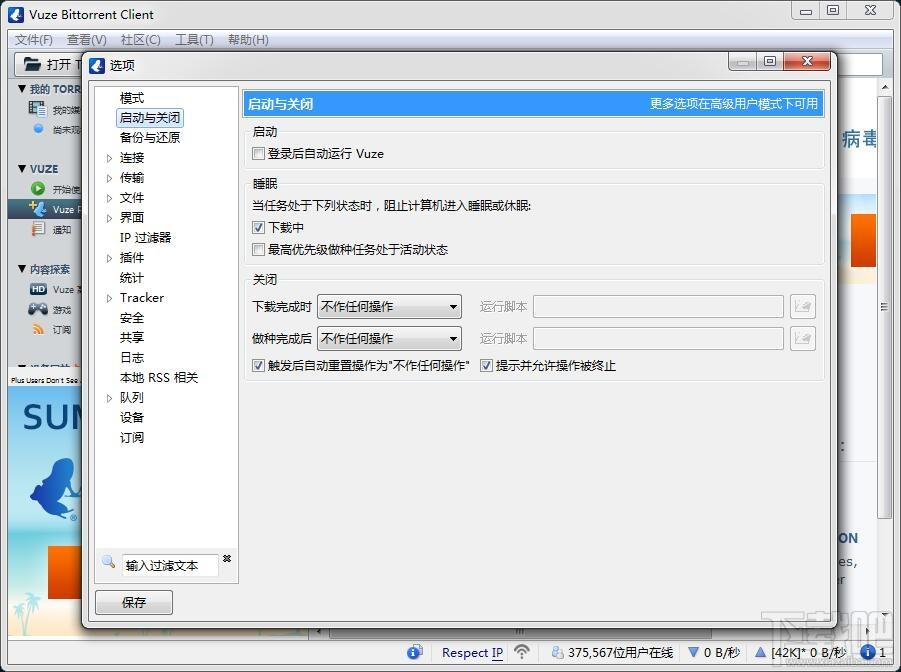The image size is (901, 672).
Task: Expand the Tracker tree node
Action: pos(109,298)
